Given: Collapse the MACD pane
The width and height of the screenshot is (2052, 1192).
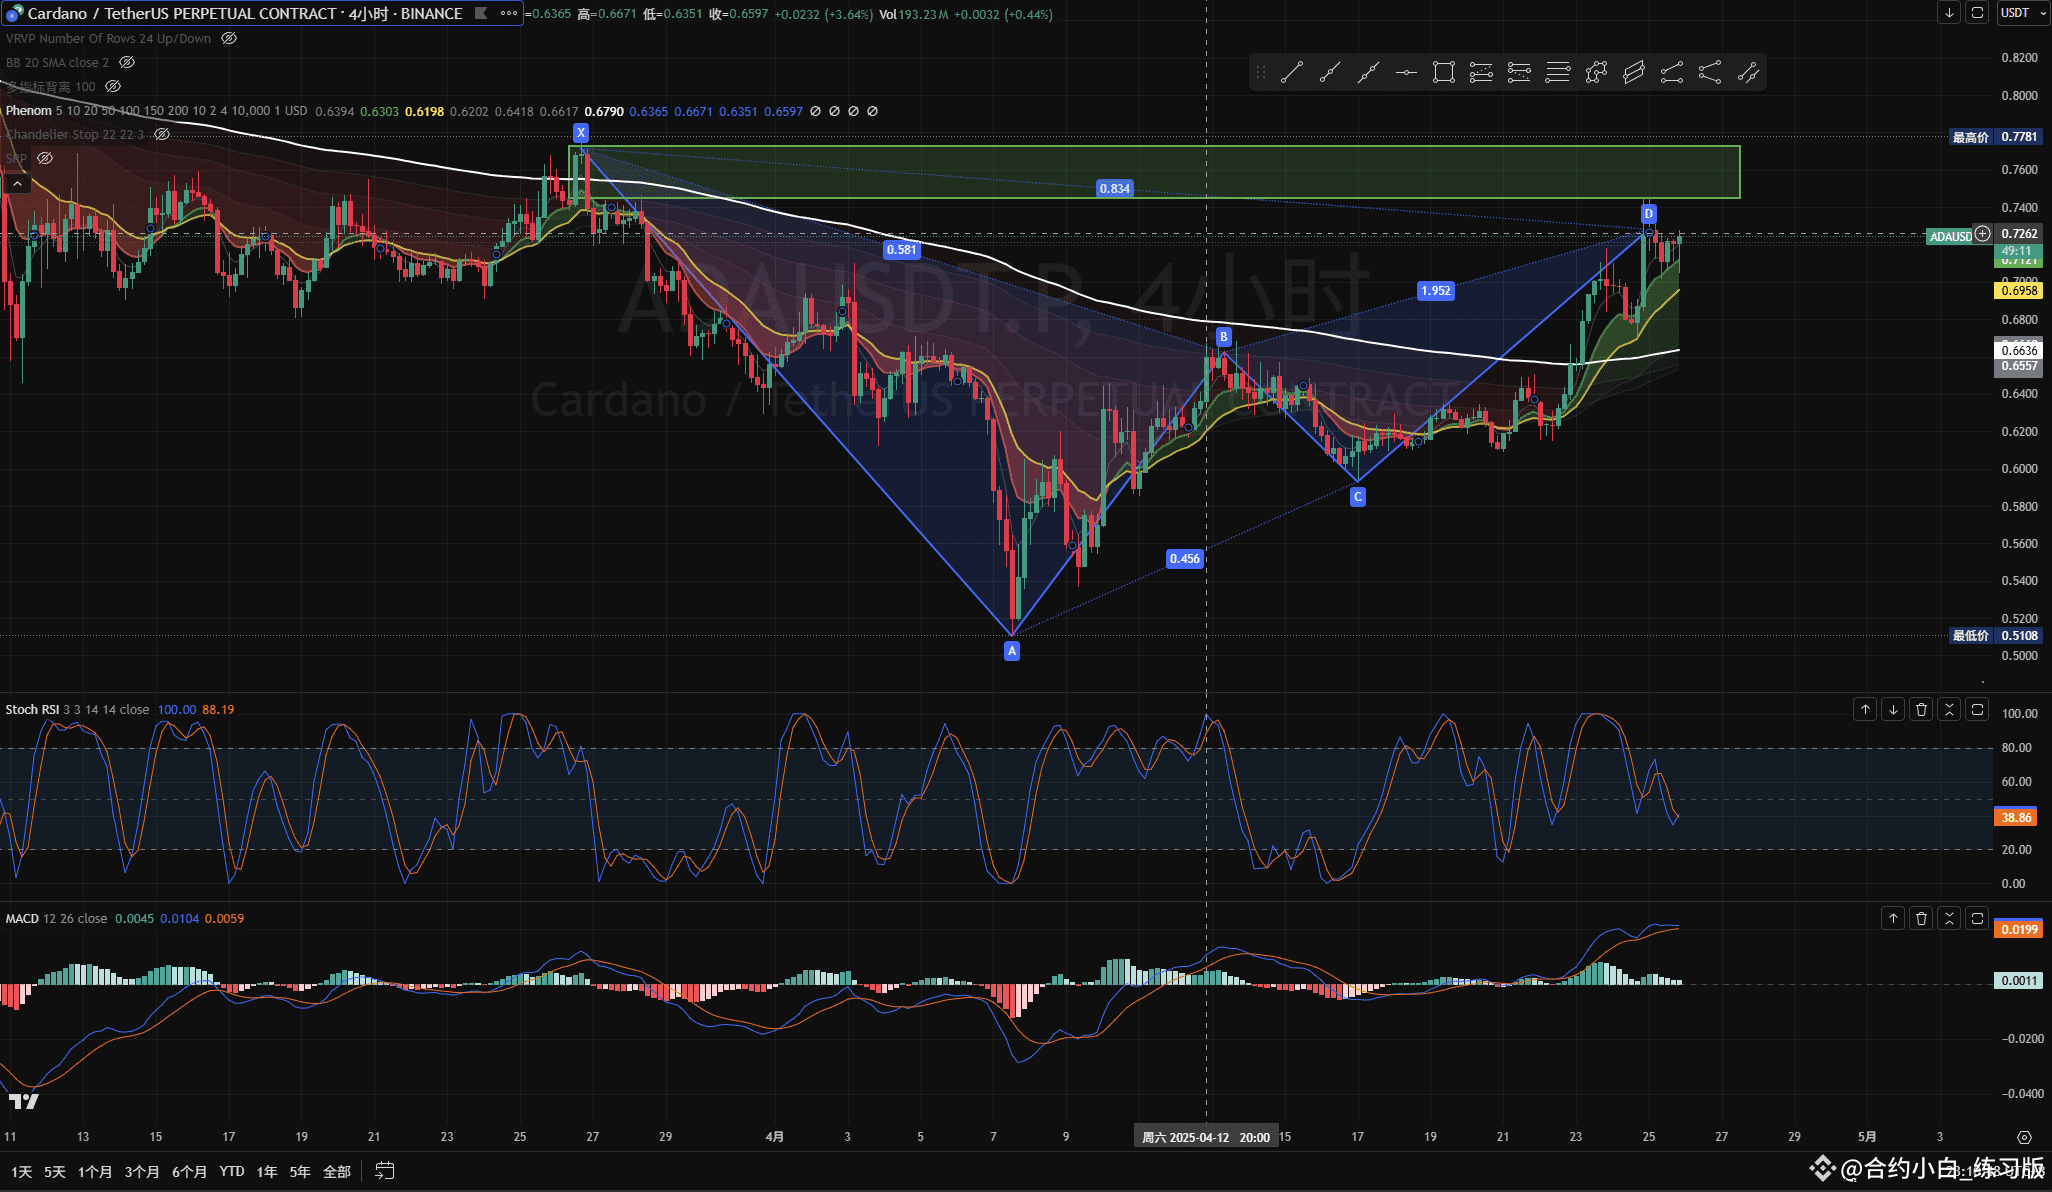Looking at the screenshot, I should click(1949, 918).
